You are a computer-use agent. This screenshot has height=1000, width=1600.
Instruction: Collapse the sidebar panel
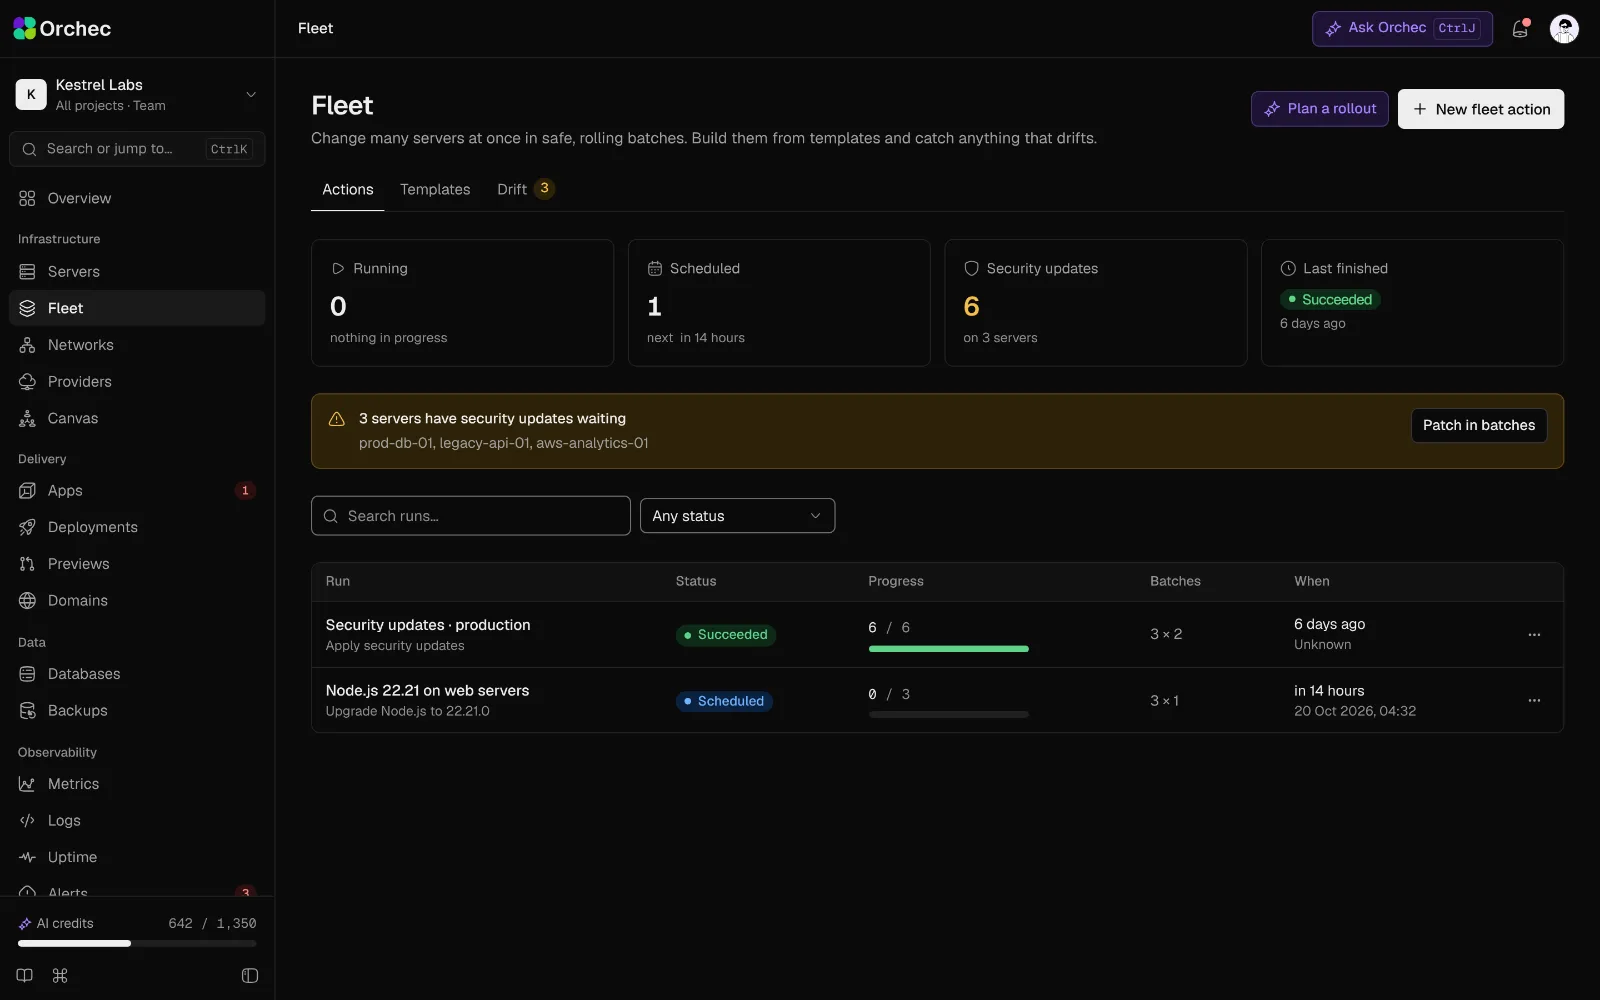pos(250,975)
